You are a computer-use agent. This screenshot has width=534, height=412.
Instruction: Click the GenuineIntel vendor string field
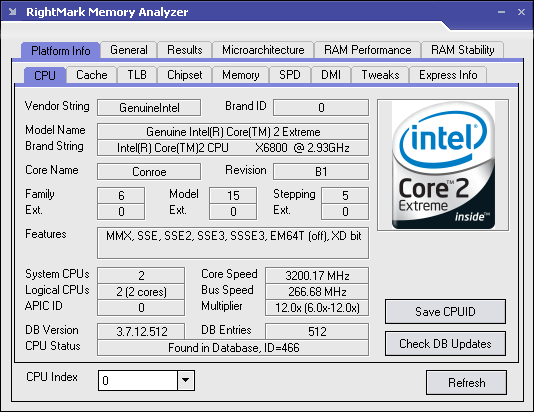149,108
